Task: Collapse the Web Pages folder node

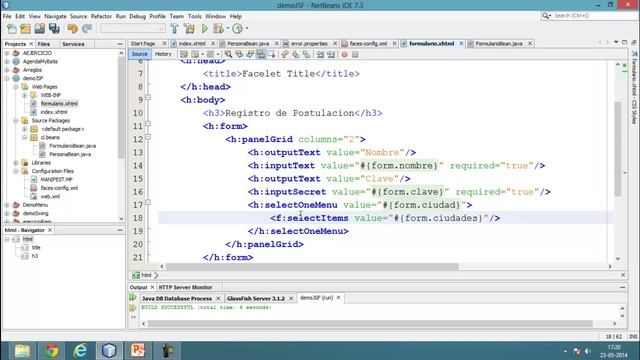Action: point(16,87)
